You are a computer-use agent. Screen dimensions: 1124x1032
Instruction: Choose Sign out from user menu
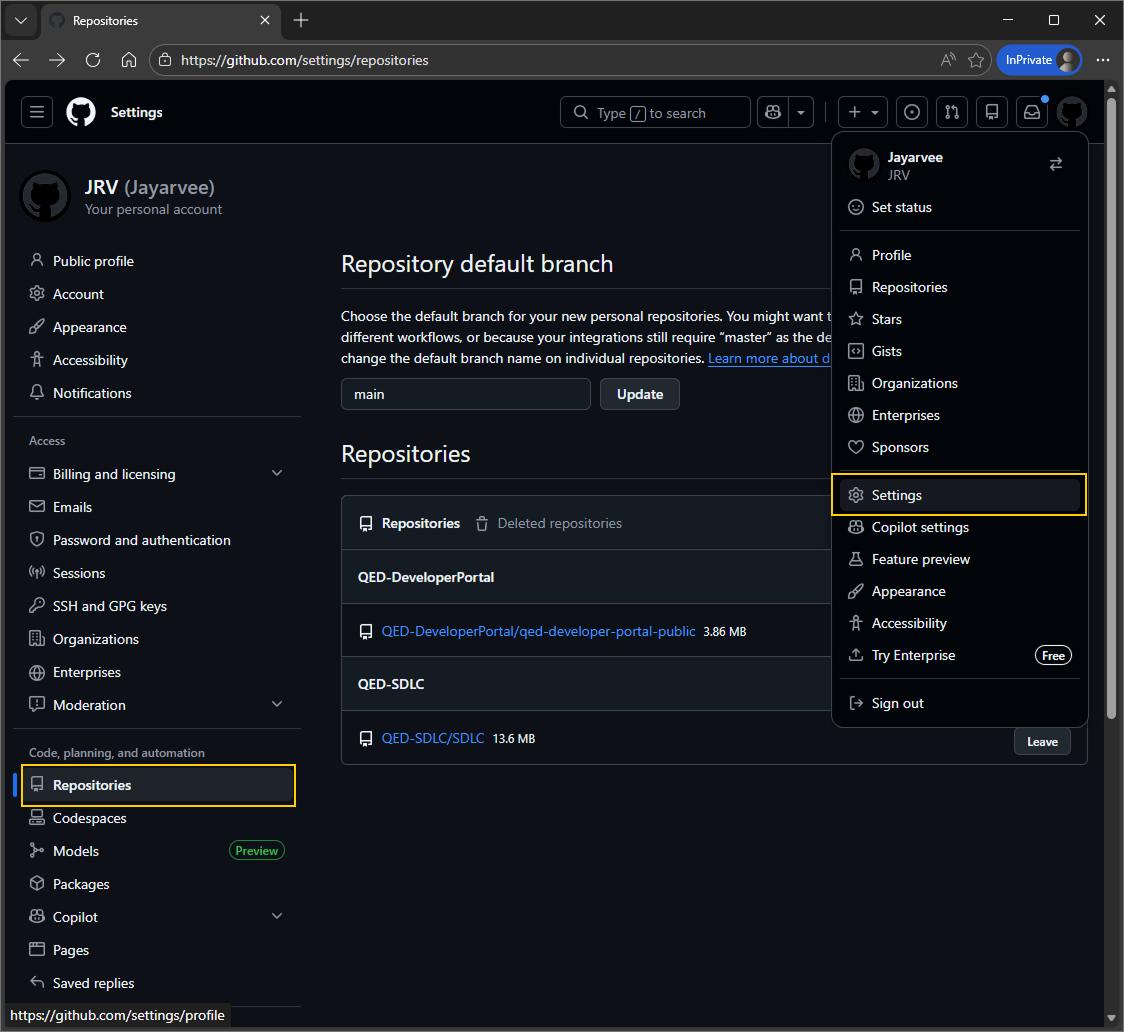897,703
